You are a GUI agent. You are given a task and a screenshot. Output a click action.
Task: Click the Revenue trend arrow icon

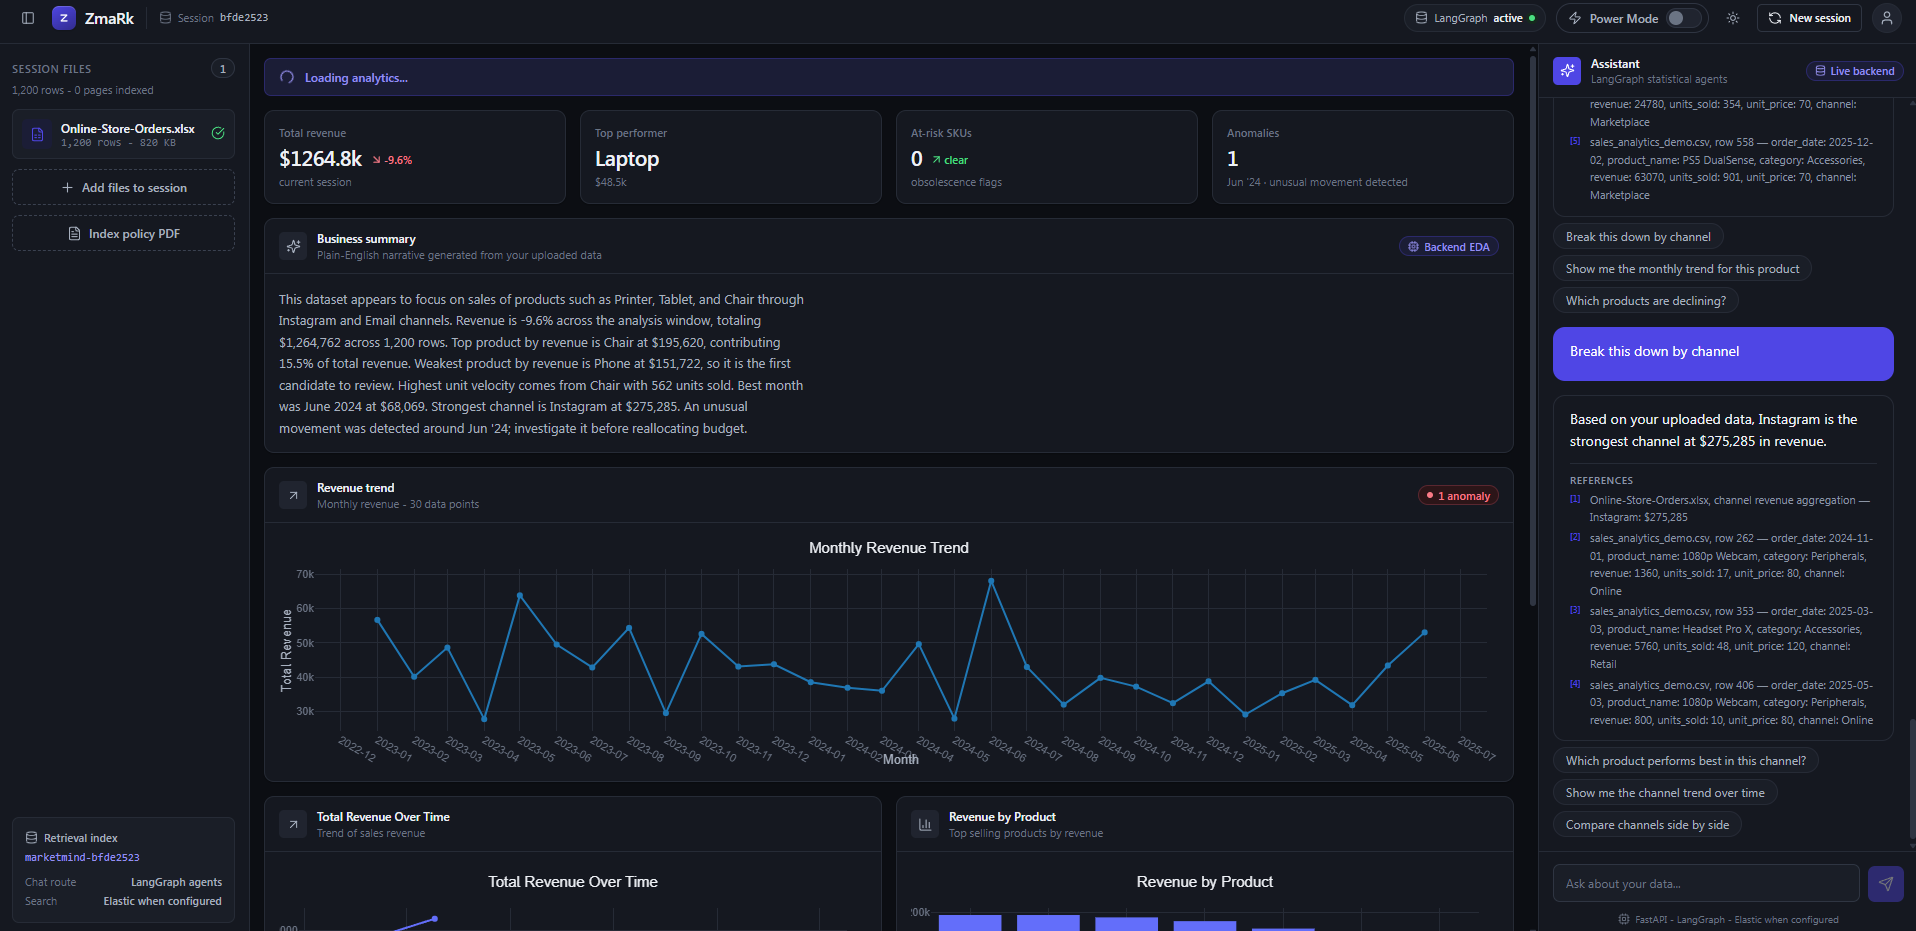[293, 495]
